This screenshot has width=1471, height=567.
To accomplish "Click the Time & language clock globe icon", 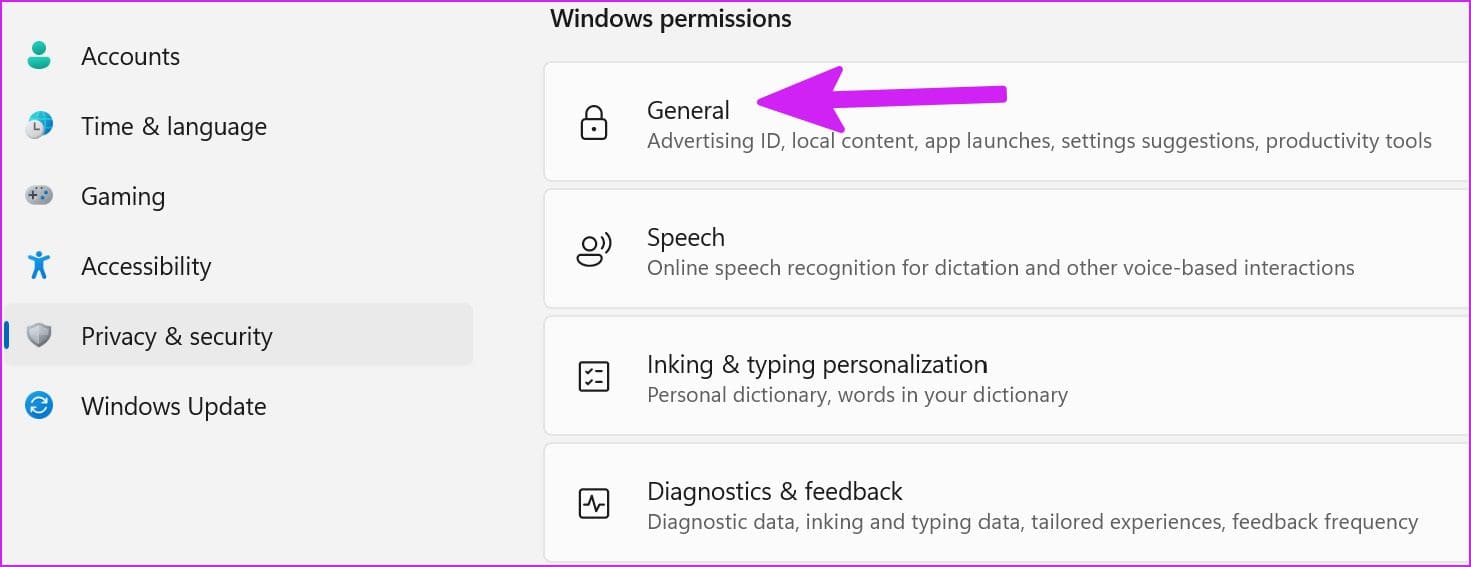I will coord(39,126).
